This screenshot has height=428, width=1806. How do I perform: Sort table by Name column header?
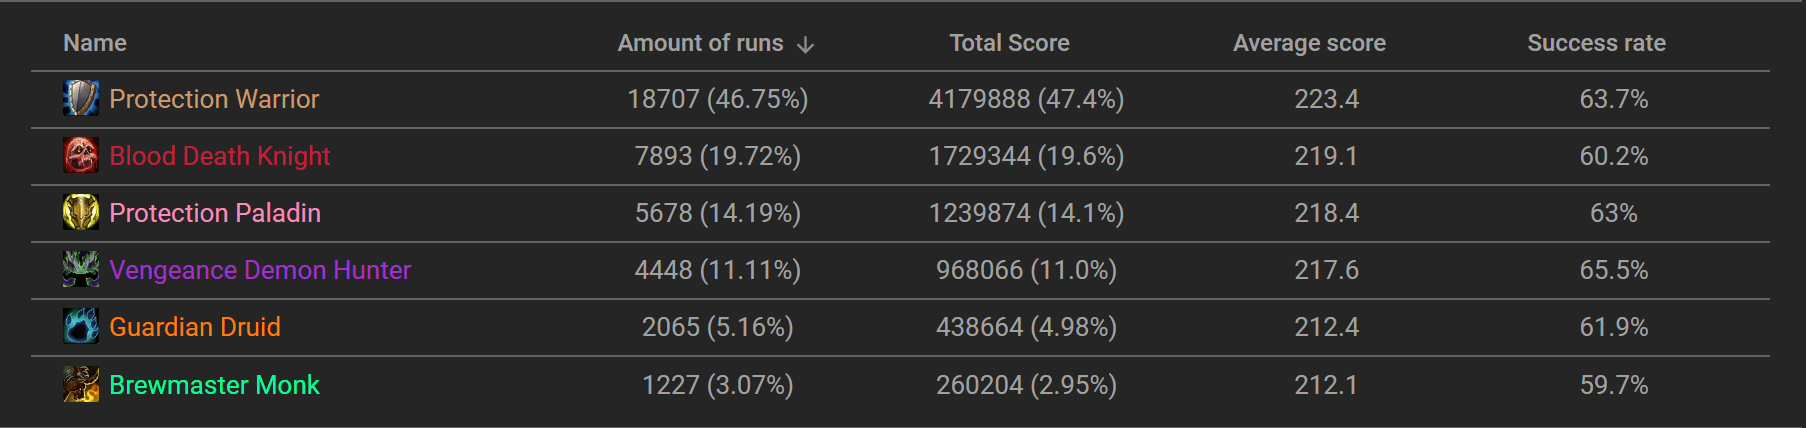95,43
